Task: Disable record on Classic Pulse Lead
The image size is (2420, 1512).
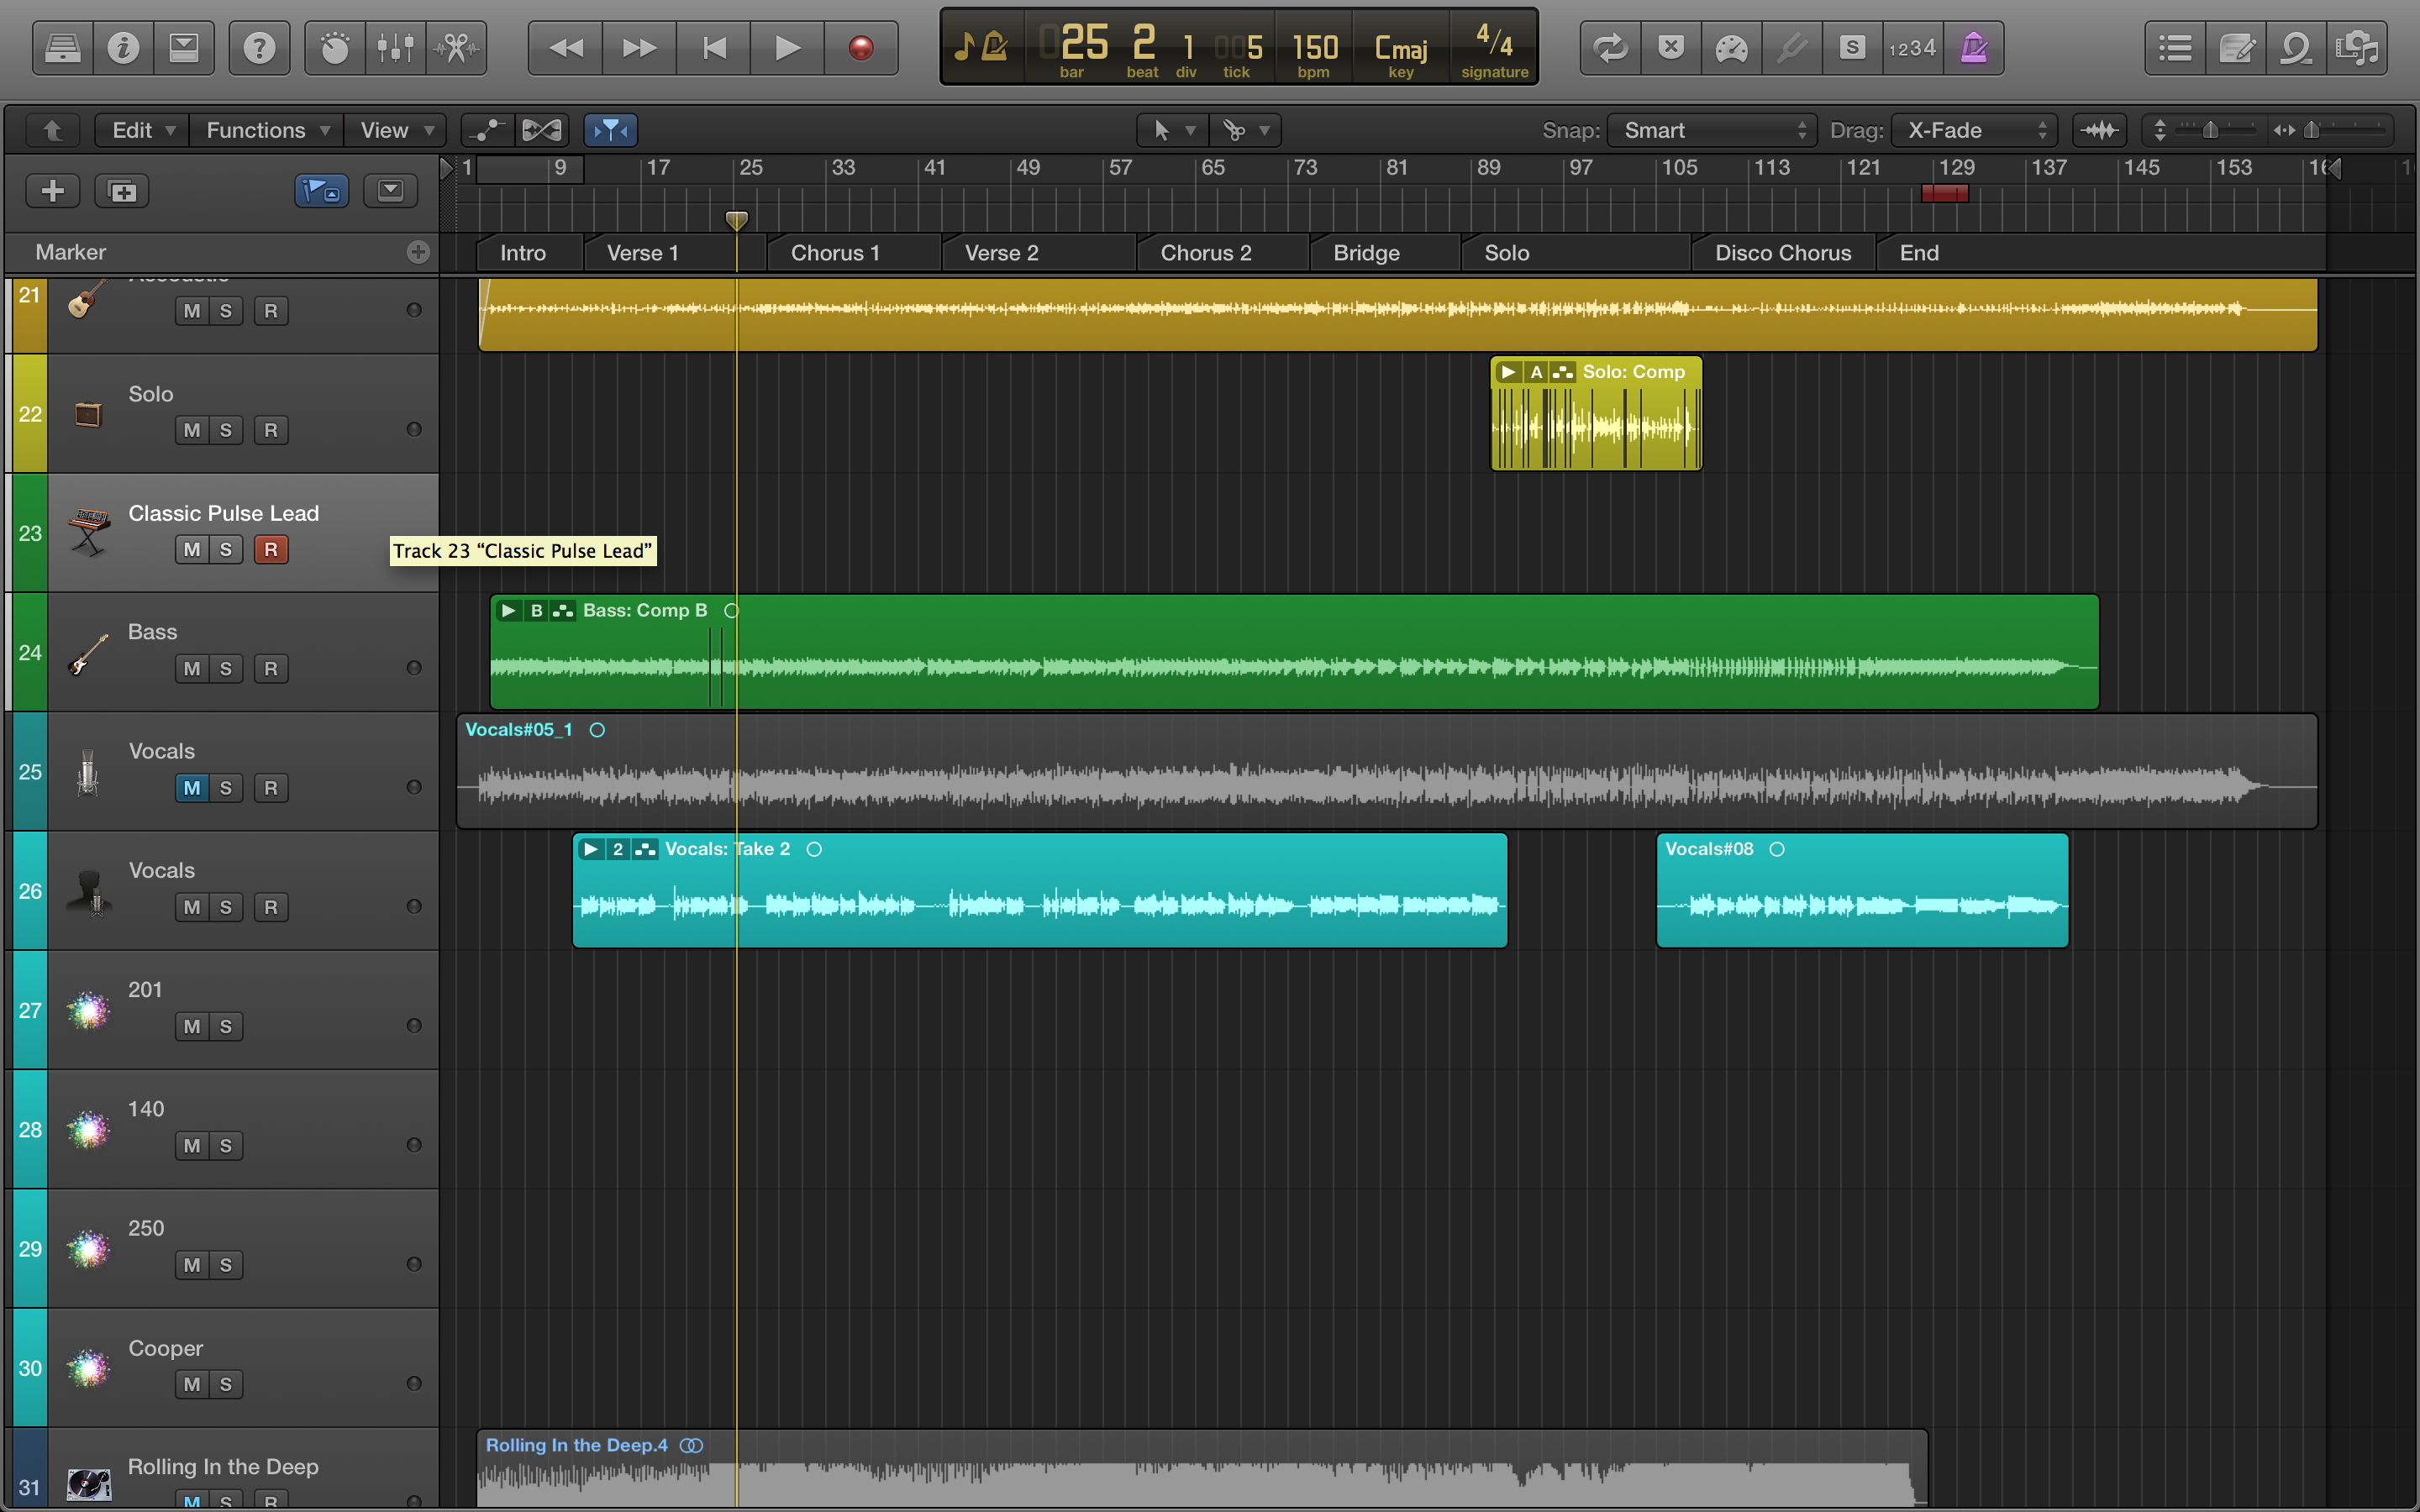Action: coord(270,549)
